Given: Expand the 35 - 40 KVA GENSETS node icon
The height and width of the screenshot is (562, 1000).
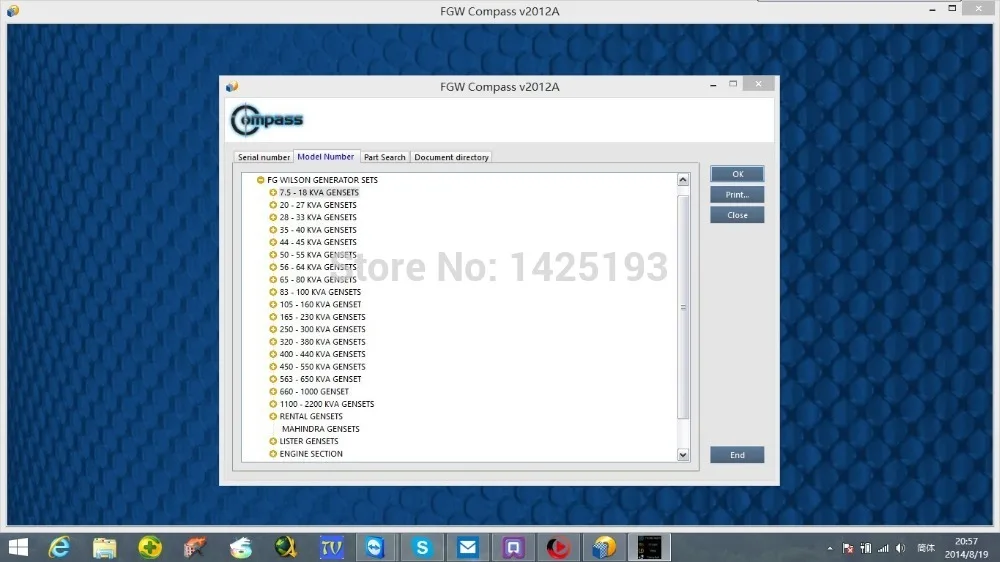Looking at the screenshot, I should (x=273, y=230).
